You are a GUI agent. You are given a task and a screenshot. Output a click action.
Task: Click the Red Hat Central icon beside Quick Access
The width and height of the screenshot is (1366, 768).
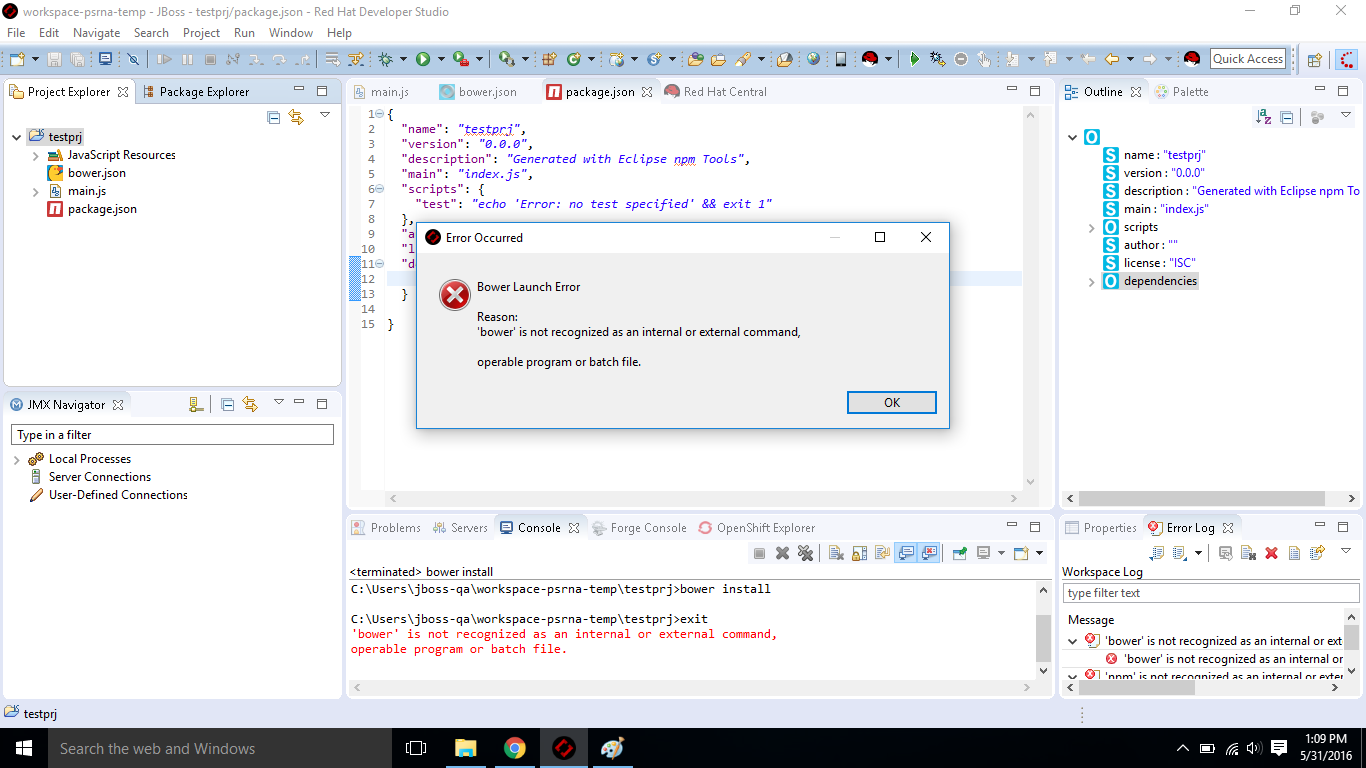(x=1191, y=59)
